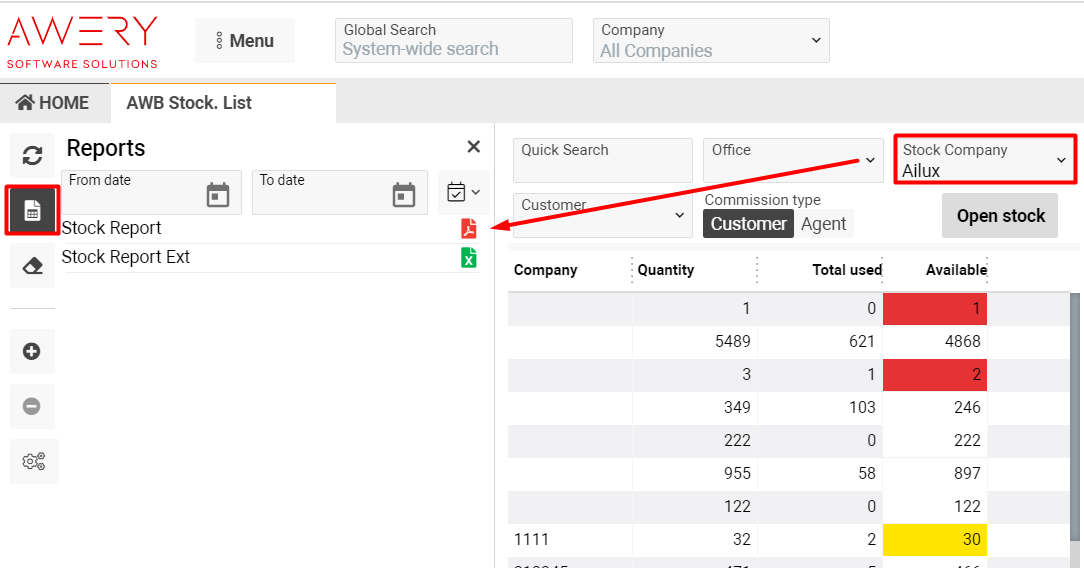Click the plus add record icon
The height and width of the screenshot is (568, 1084).
coord(32,351)
